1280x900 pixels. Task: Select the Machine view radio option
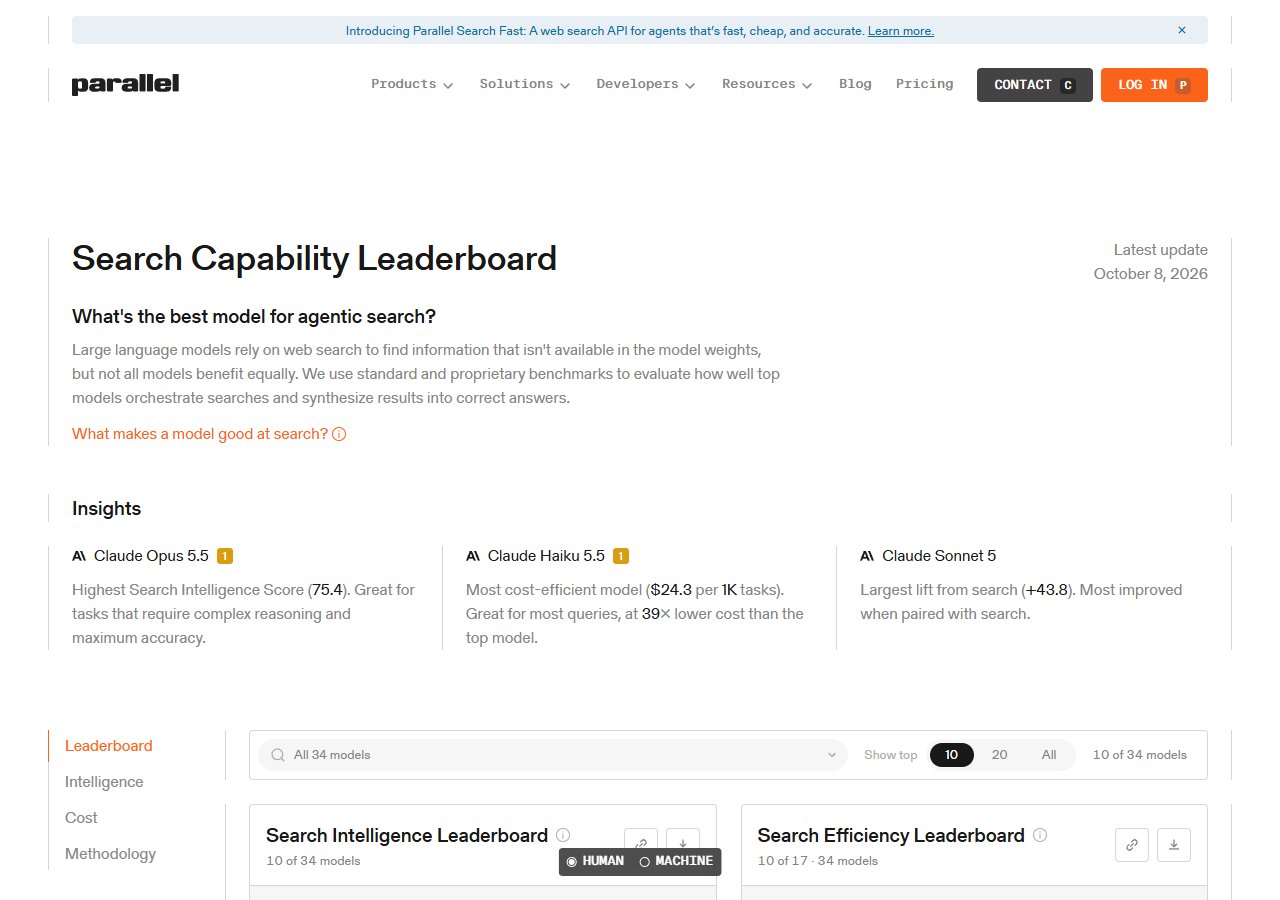point(676,861)
